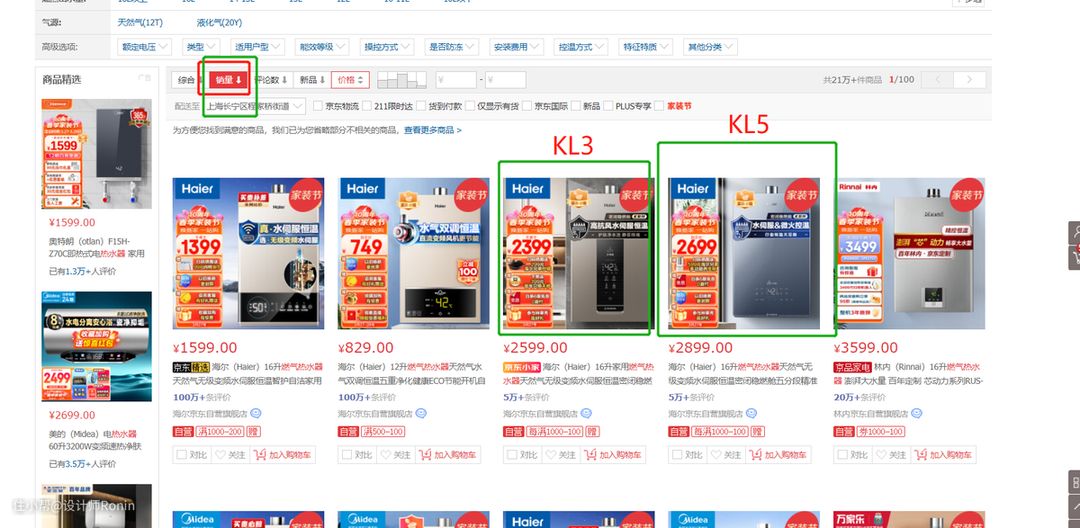Open the 能效等级 filter dropdown

[322, 47]
